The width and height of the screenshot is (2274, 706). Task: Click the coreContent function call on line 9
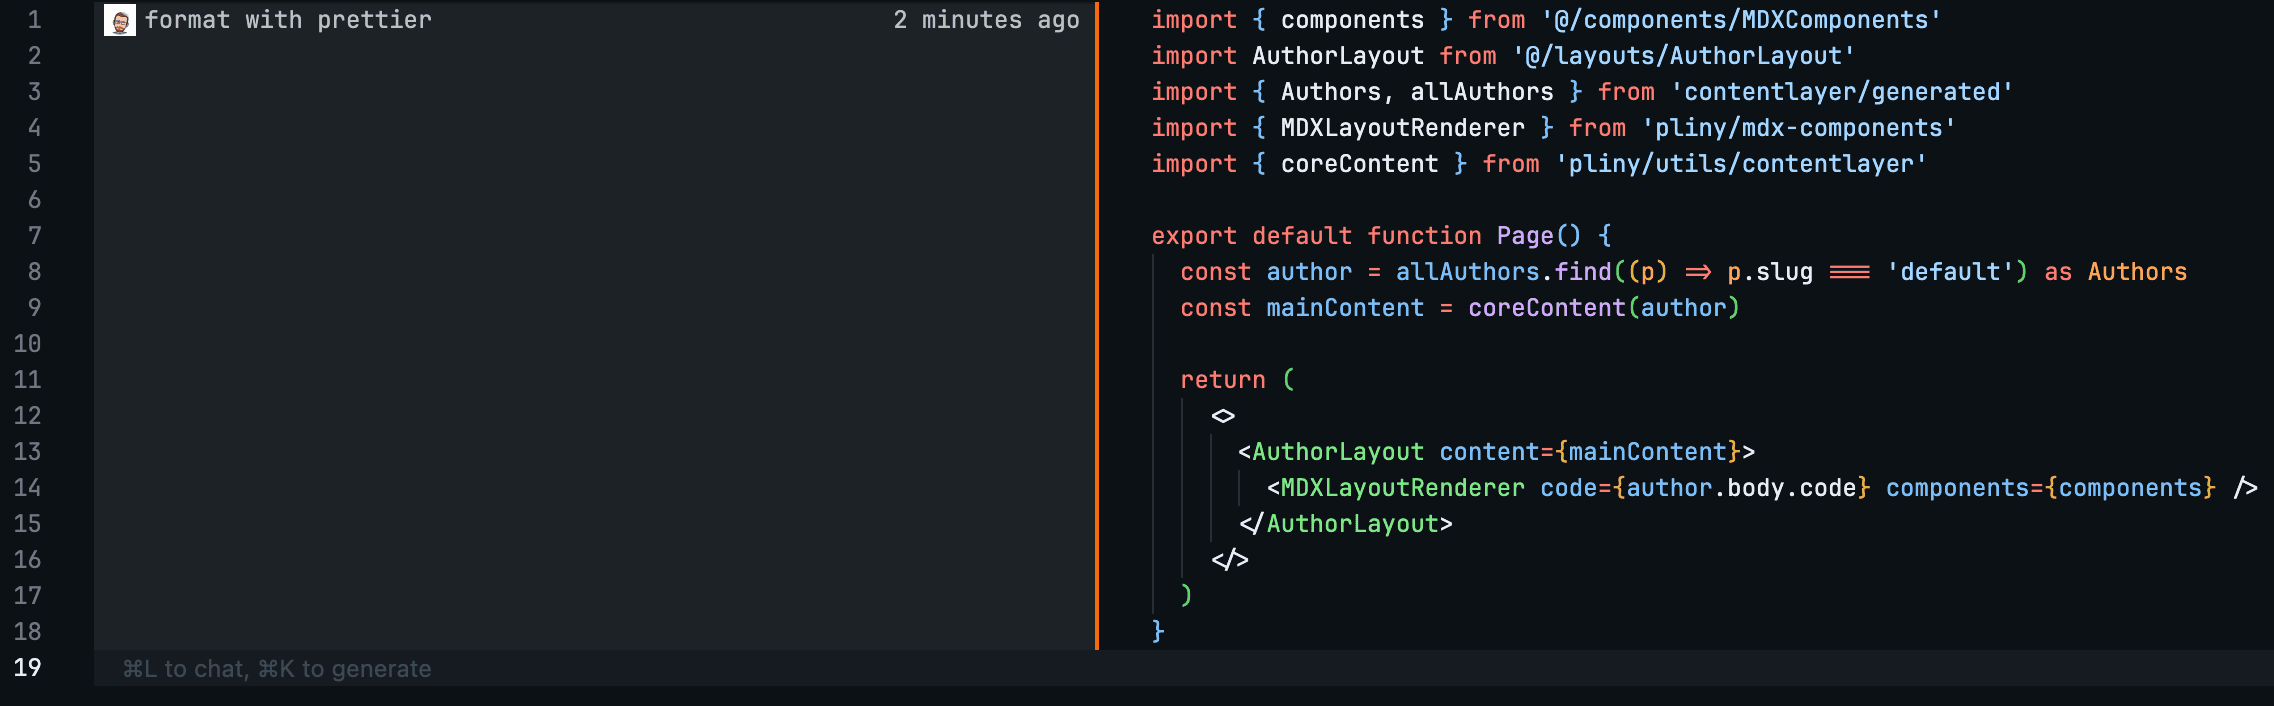click(x=1546, y=308)
